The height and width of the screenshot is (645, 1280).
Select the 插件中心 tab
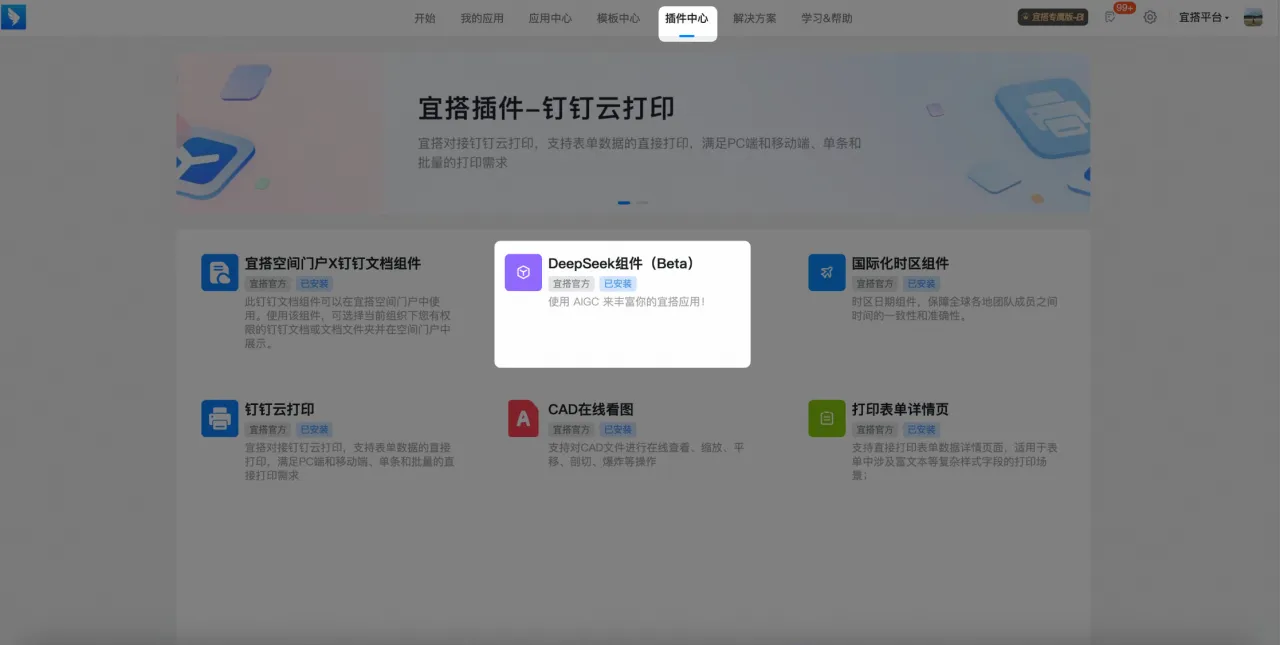(x=687, y=18)
